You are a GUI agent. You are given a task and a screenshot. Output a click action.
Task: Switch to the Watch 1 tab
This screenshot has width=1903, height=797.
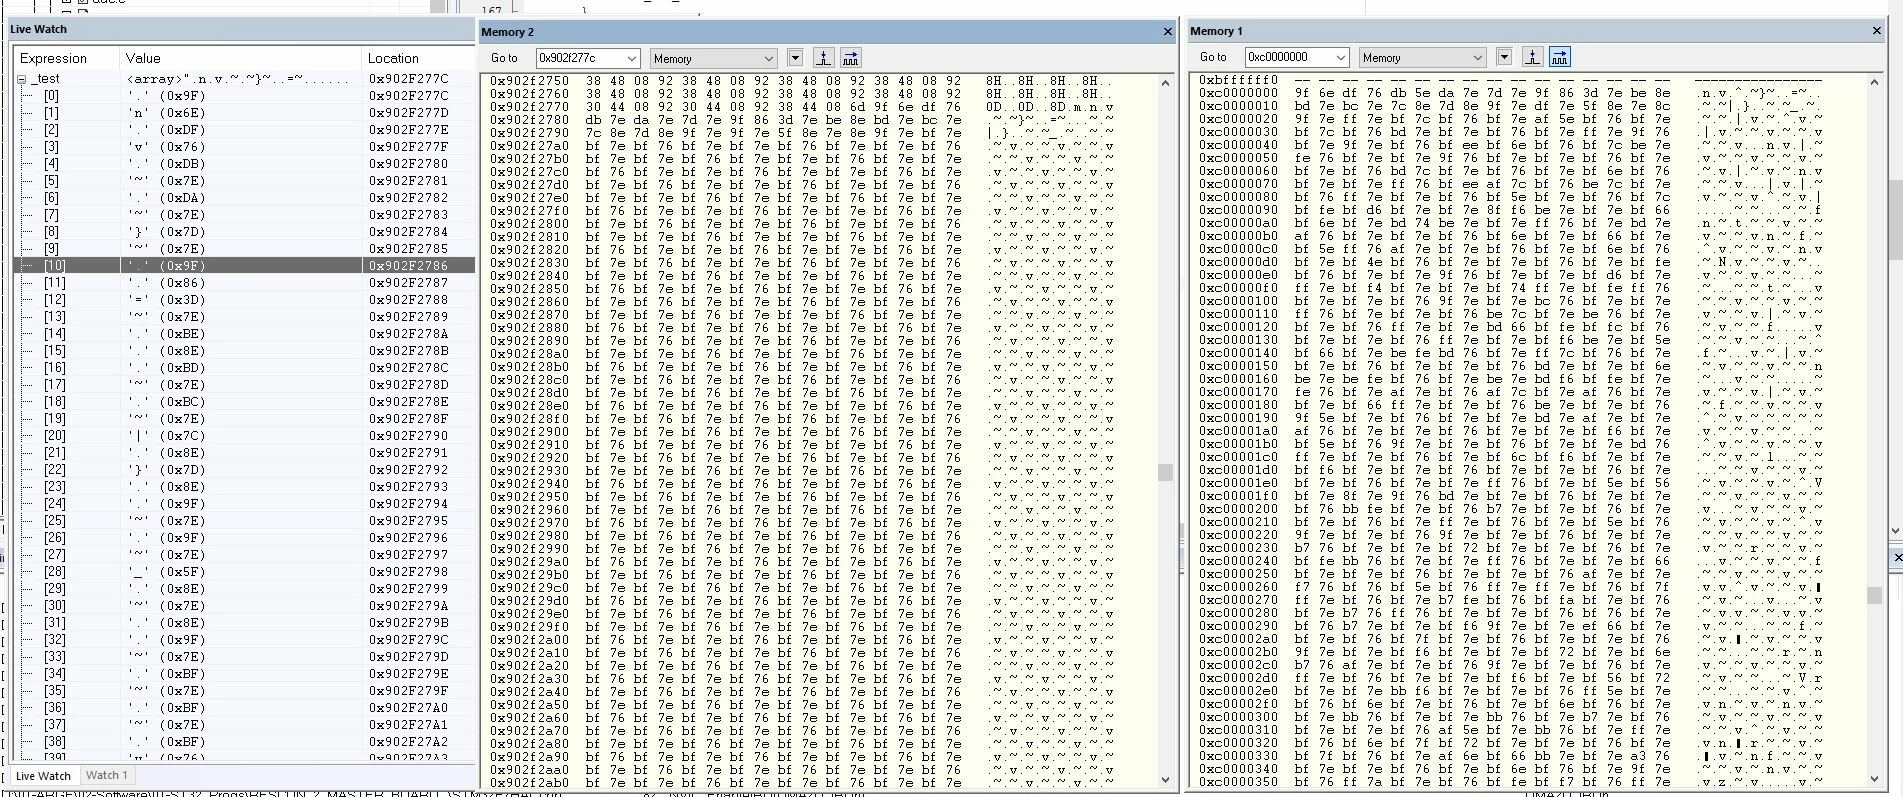pos(106,775)
